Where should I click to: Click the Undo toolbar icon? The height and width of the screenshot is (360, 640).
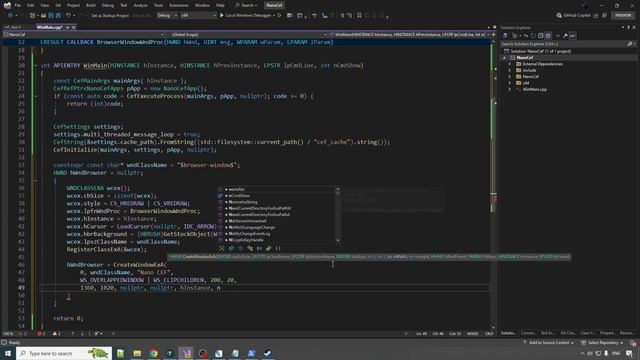[68, 16]
